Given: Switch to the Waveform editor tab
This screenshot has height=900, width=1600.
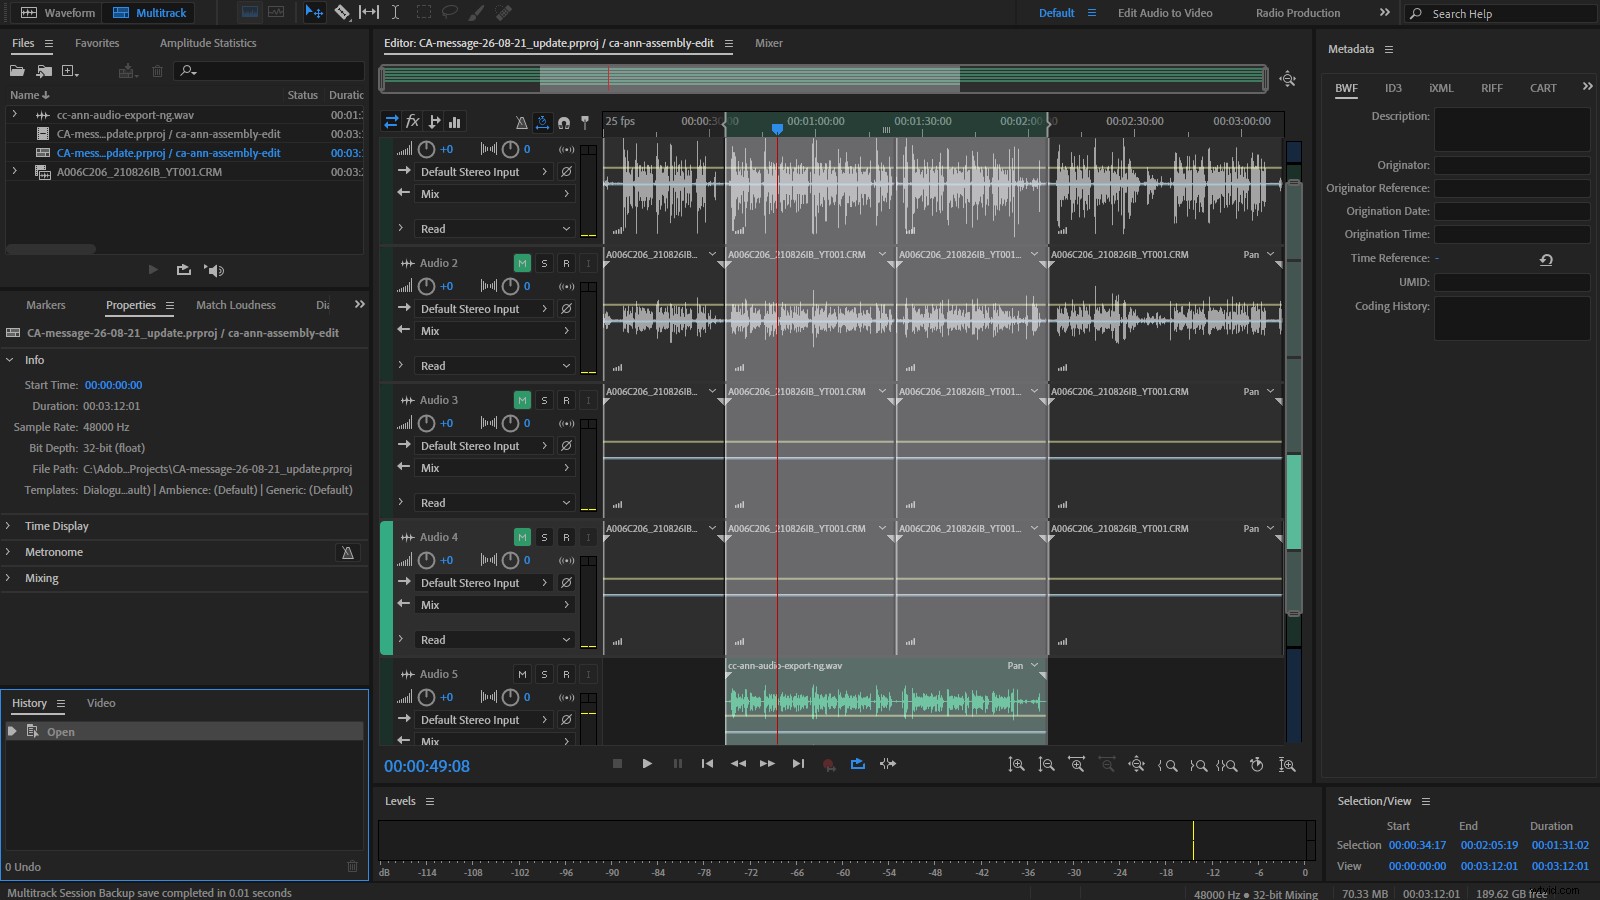Looking at the screenshot, I should tap(57, 13).
